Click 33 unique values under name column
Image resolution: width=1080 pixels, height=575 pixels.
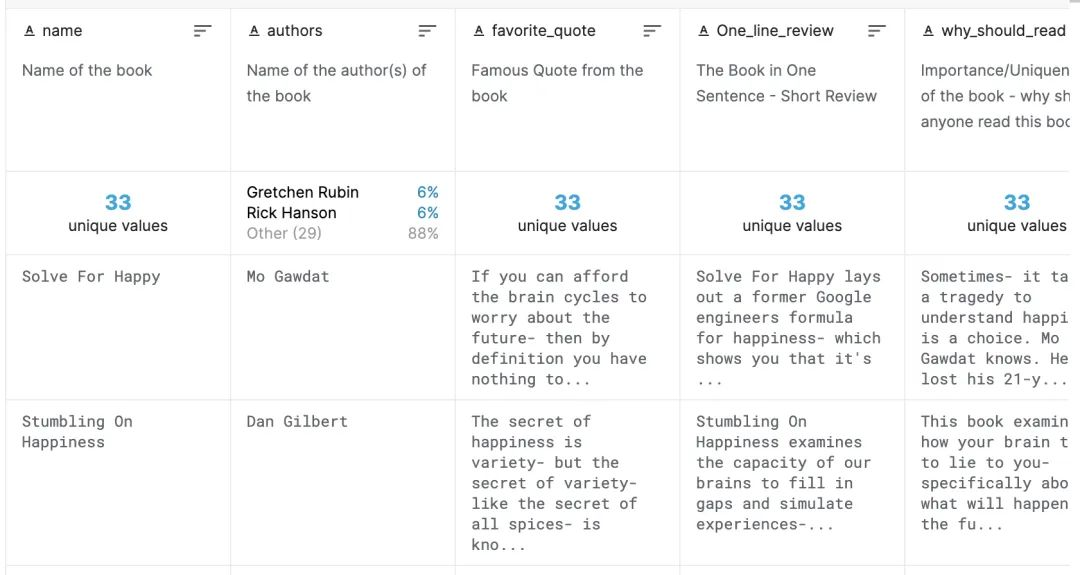(x=118, y=213)
